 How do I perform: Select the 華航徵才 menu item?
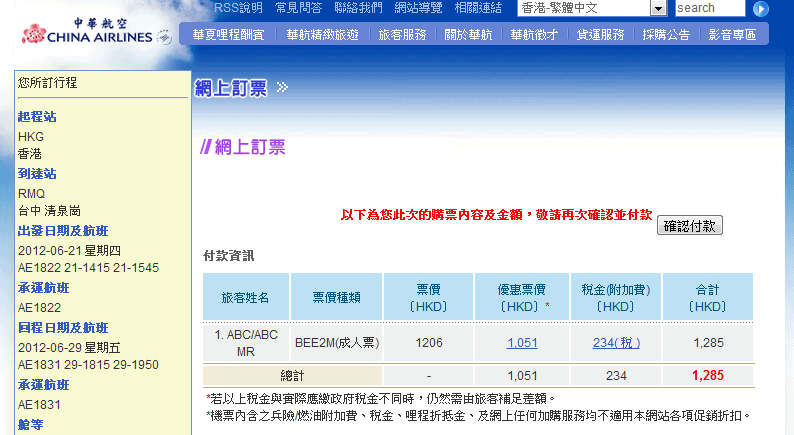coord(534,35)
